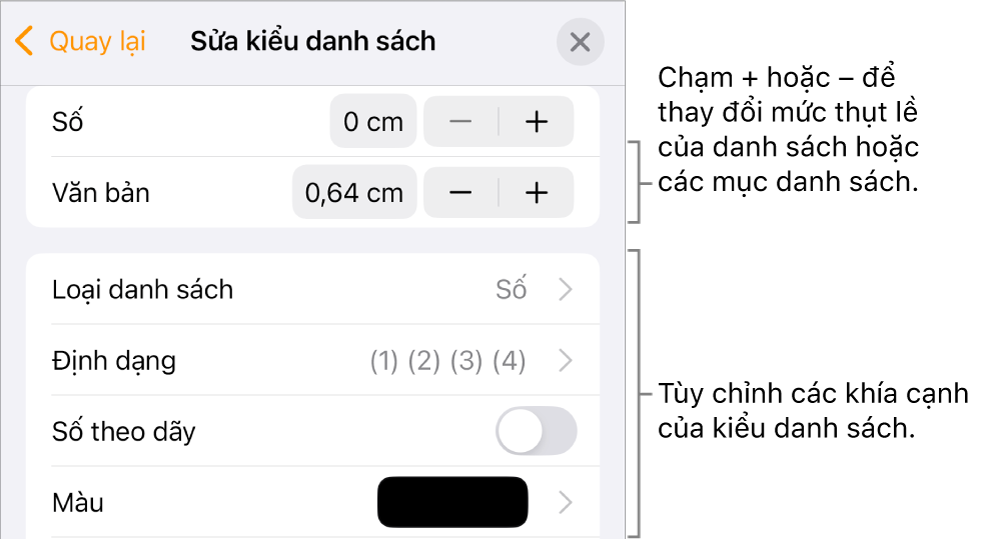Expand the Loại danh sách chevron

[x=565, y=290]
